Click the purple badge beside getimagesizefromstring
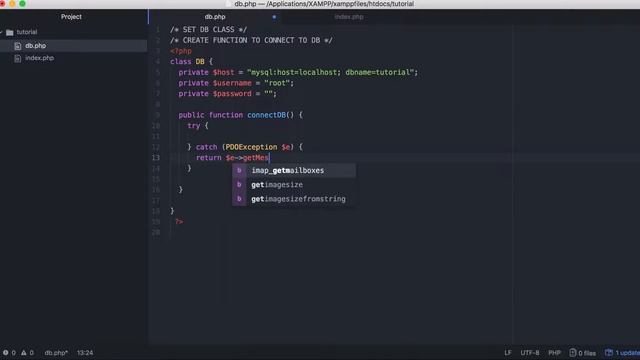 coord(239,199)
